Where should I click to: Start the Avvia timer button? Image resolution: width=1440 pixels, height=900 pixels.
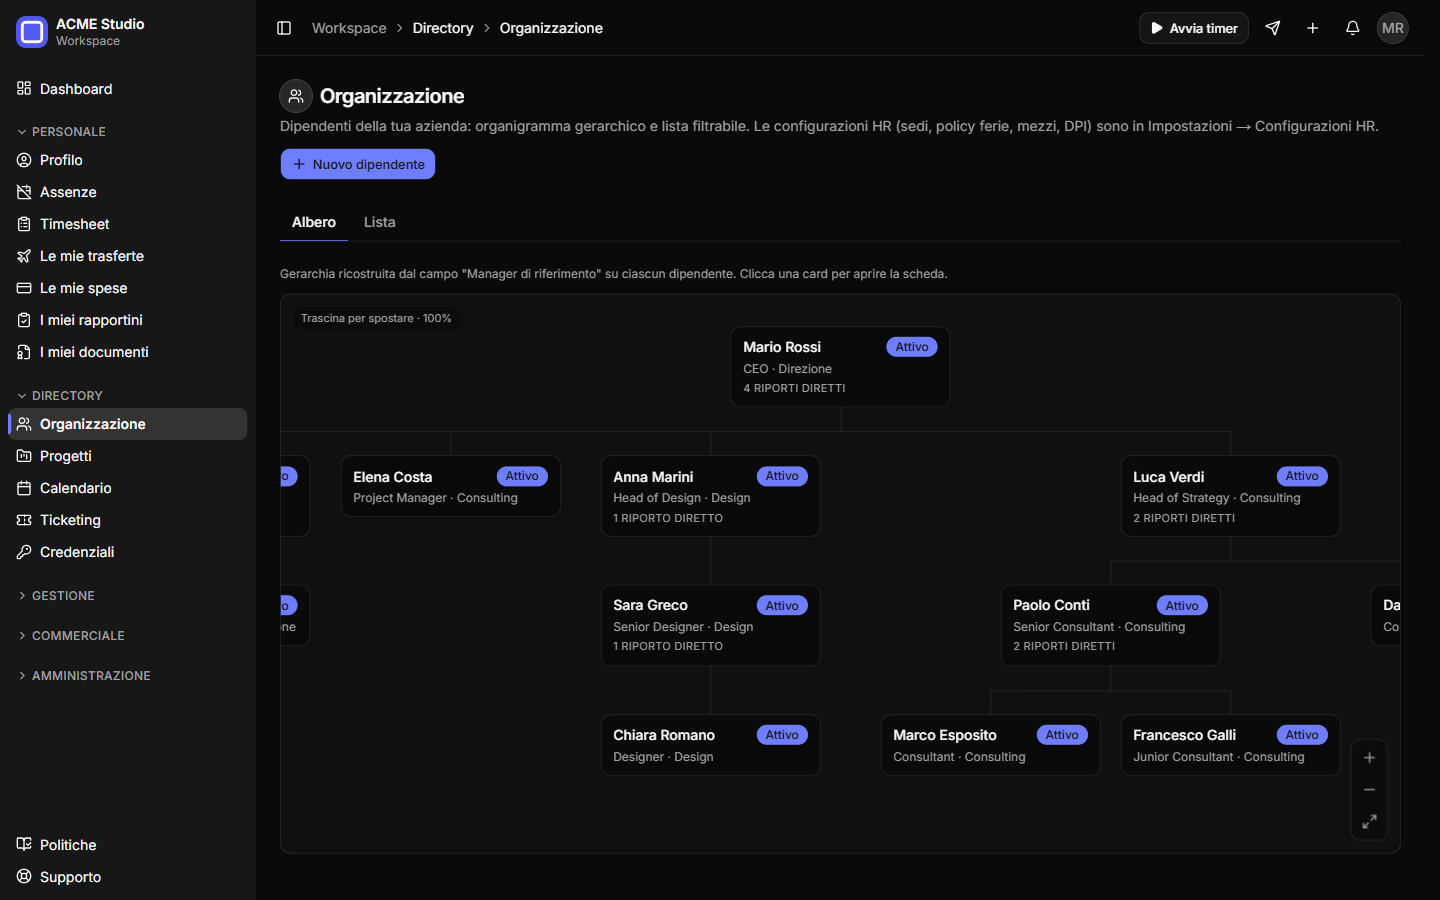coord(1194,28)
